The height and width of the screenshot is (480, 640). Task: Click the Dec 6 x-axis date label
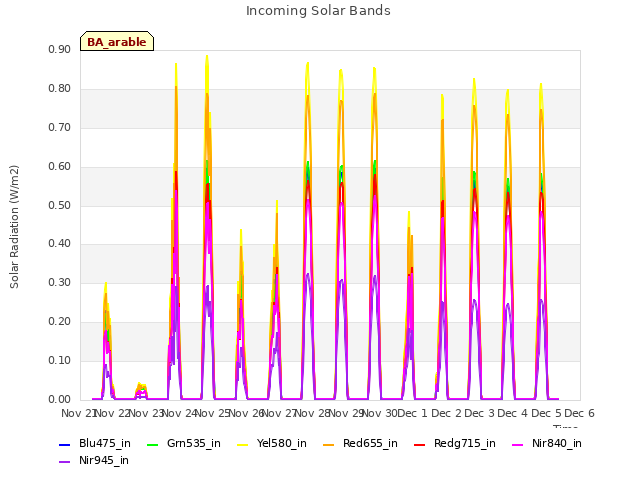579,413
